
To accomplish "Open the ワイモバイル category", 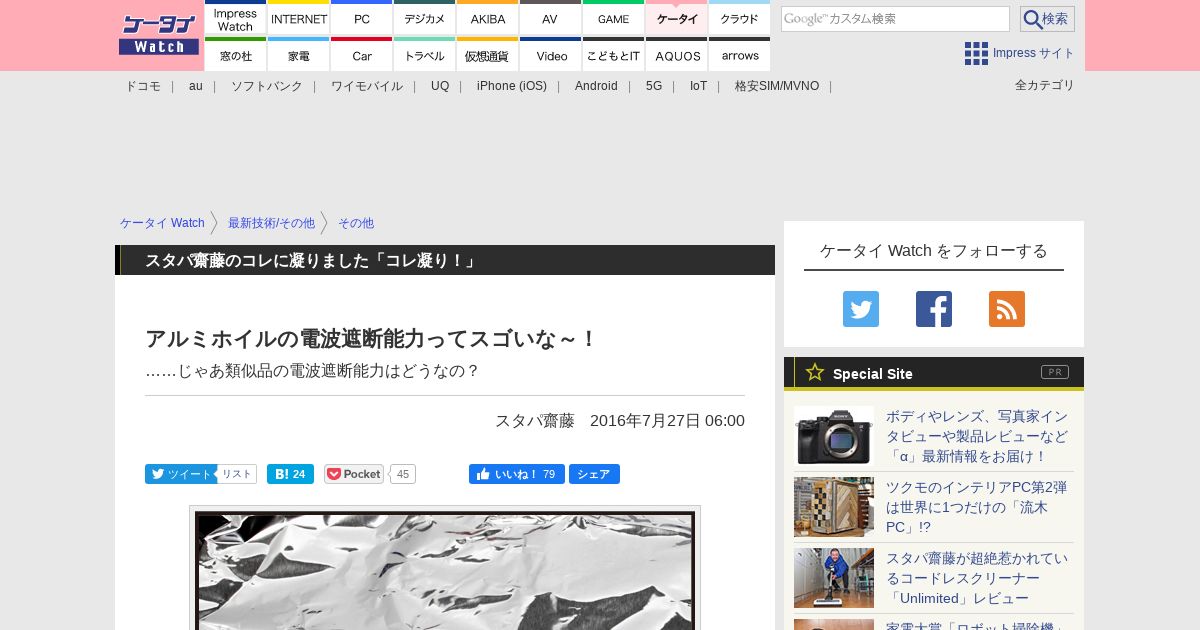I will tap(367, 86).
